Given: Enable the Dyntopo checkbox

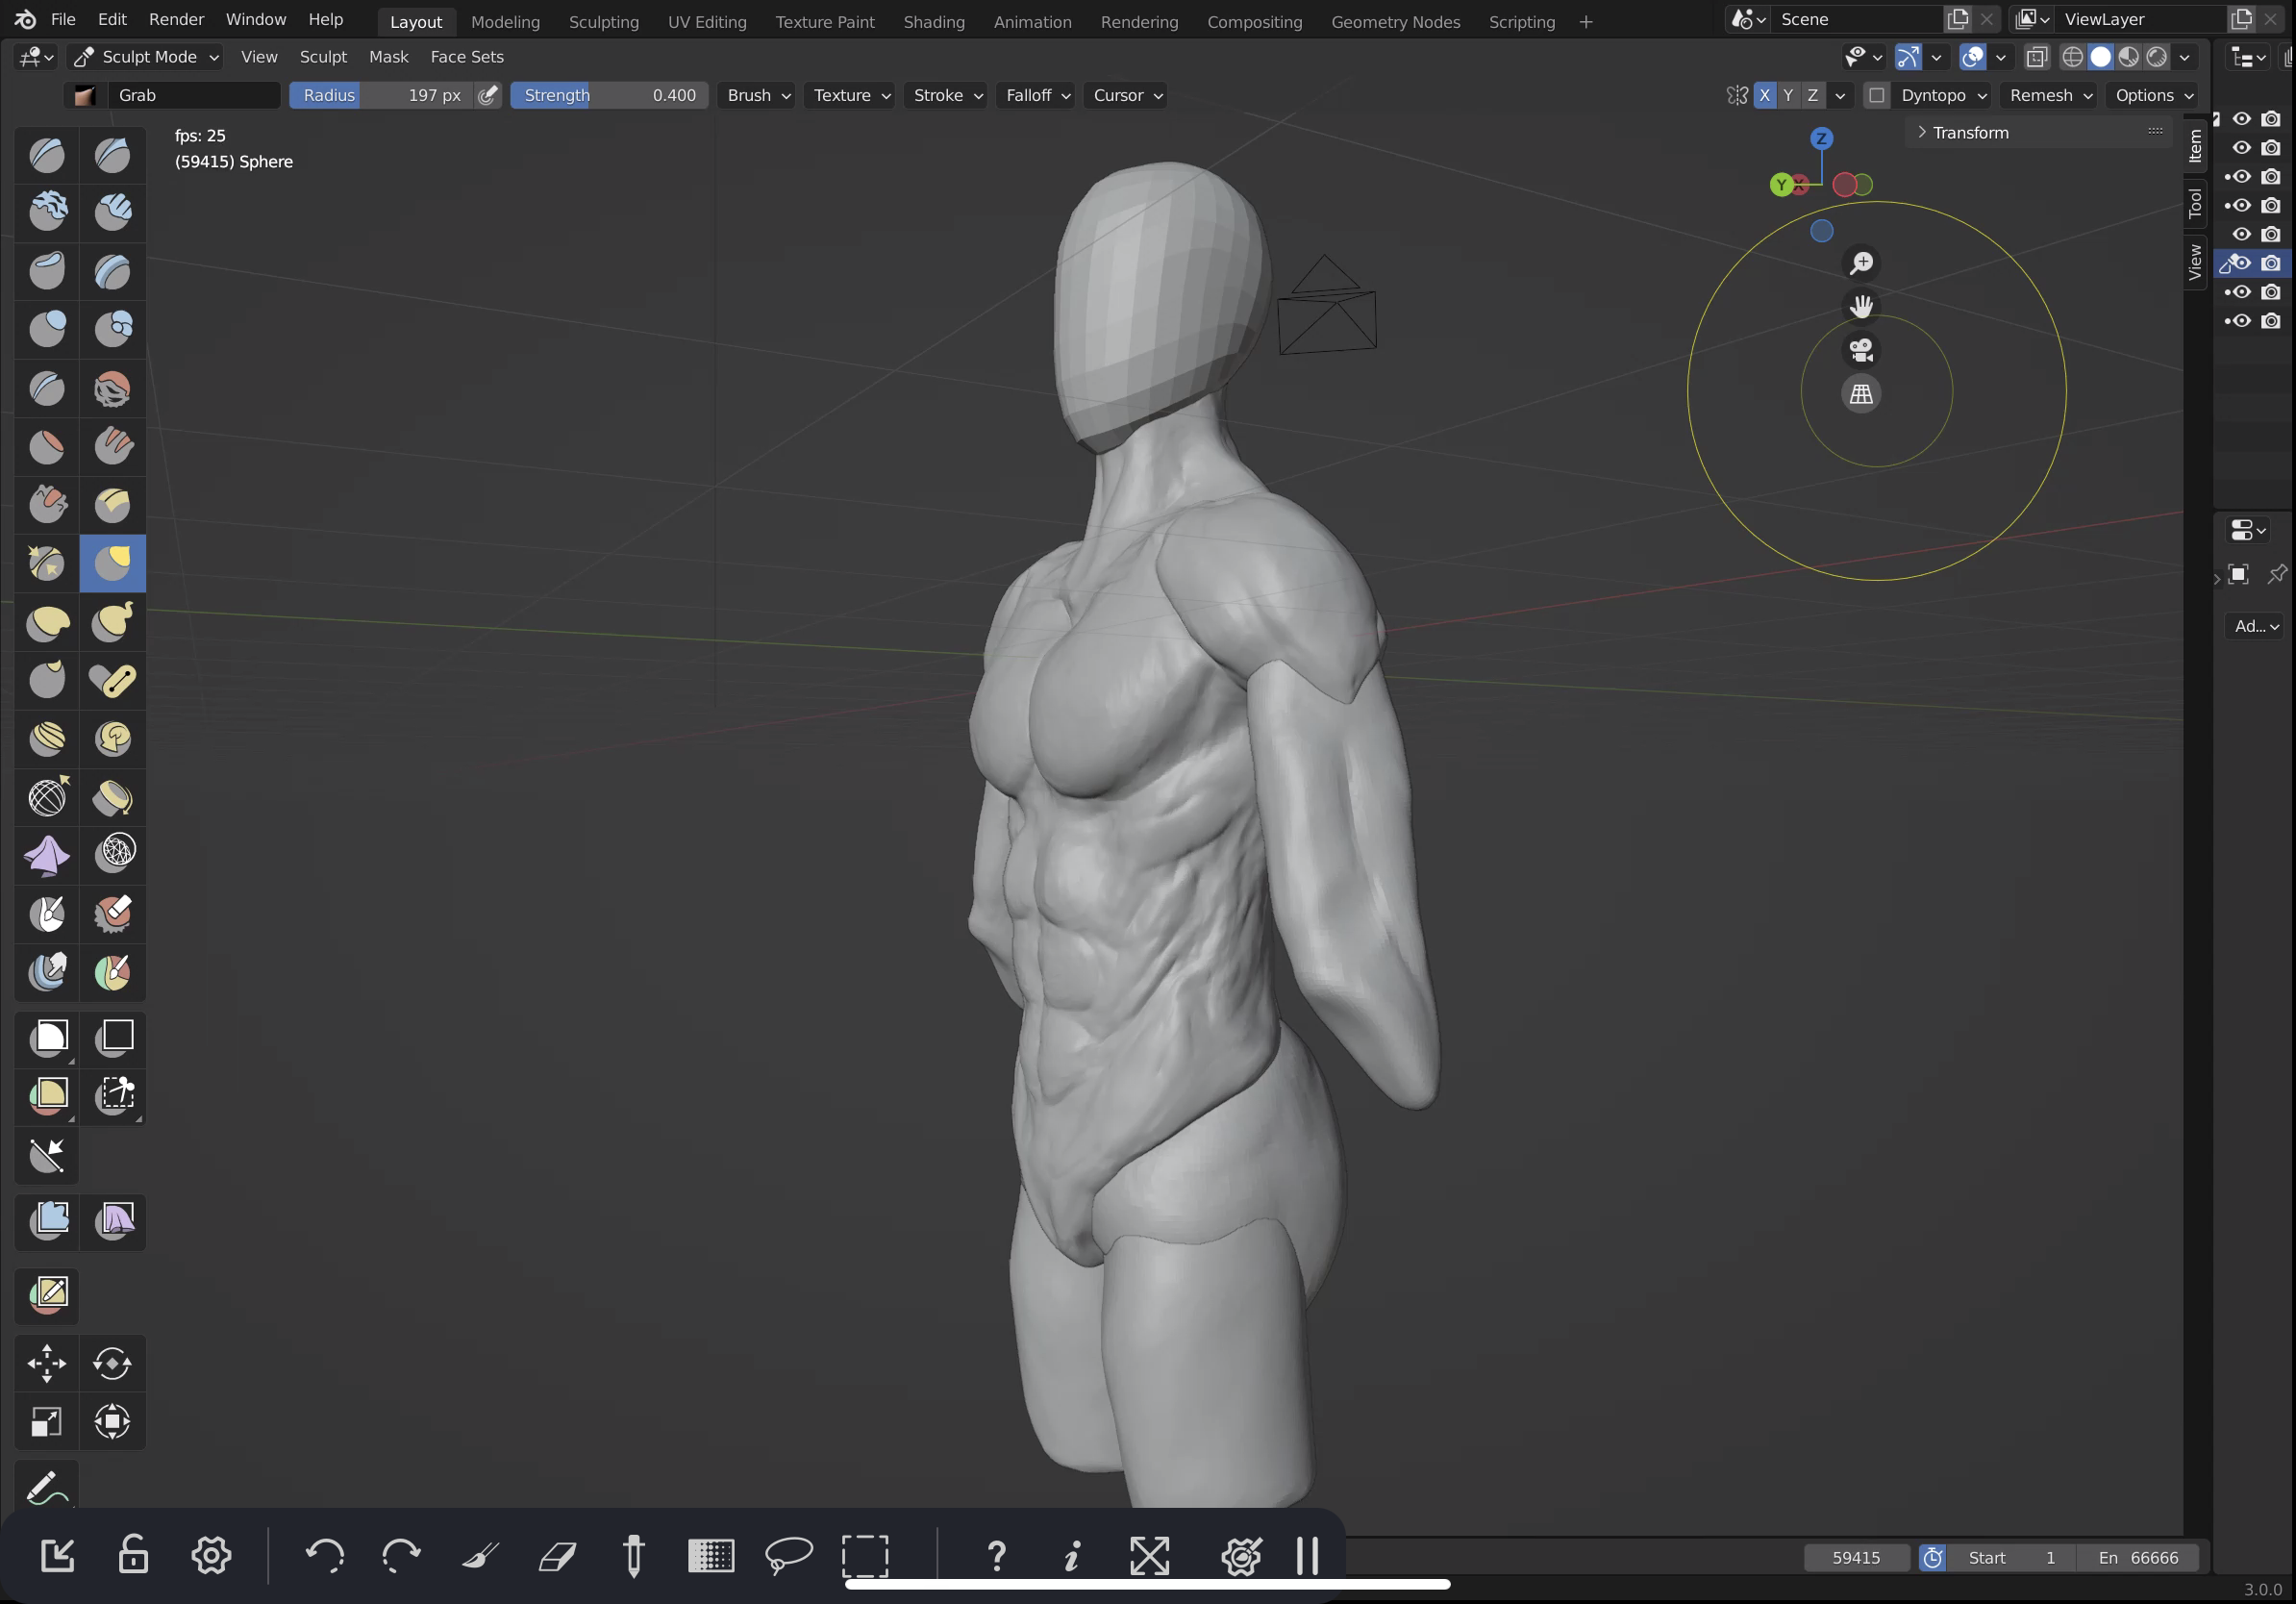Looking at the screenshot, I should coord(1876,95).
